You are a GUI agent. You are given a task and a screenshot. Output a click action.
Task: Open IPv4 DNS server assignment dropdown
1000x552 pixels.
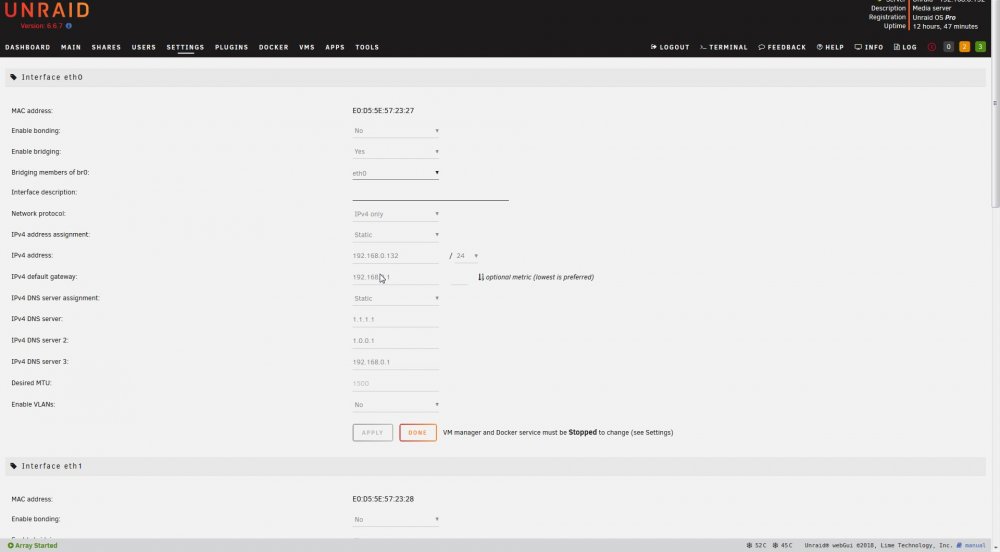pyautogui.click(x=395, y=298)
